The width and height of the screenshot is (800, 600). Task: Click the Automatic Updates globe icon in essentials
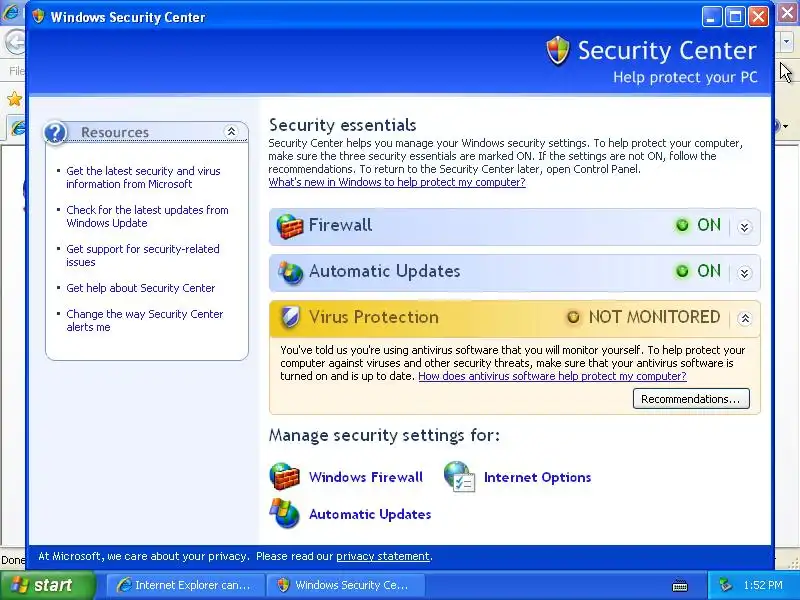tap(290, 272)
